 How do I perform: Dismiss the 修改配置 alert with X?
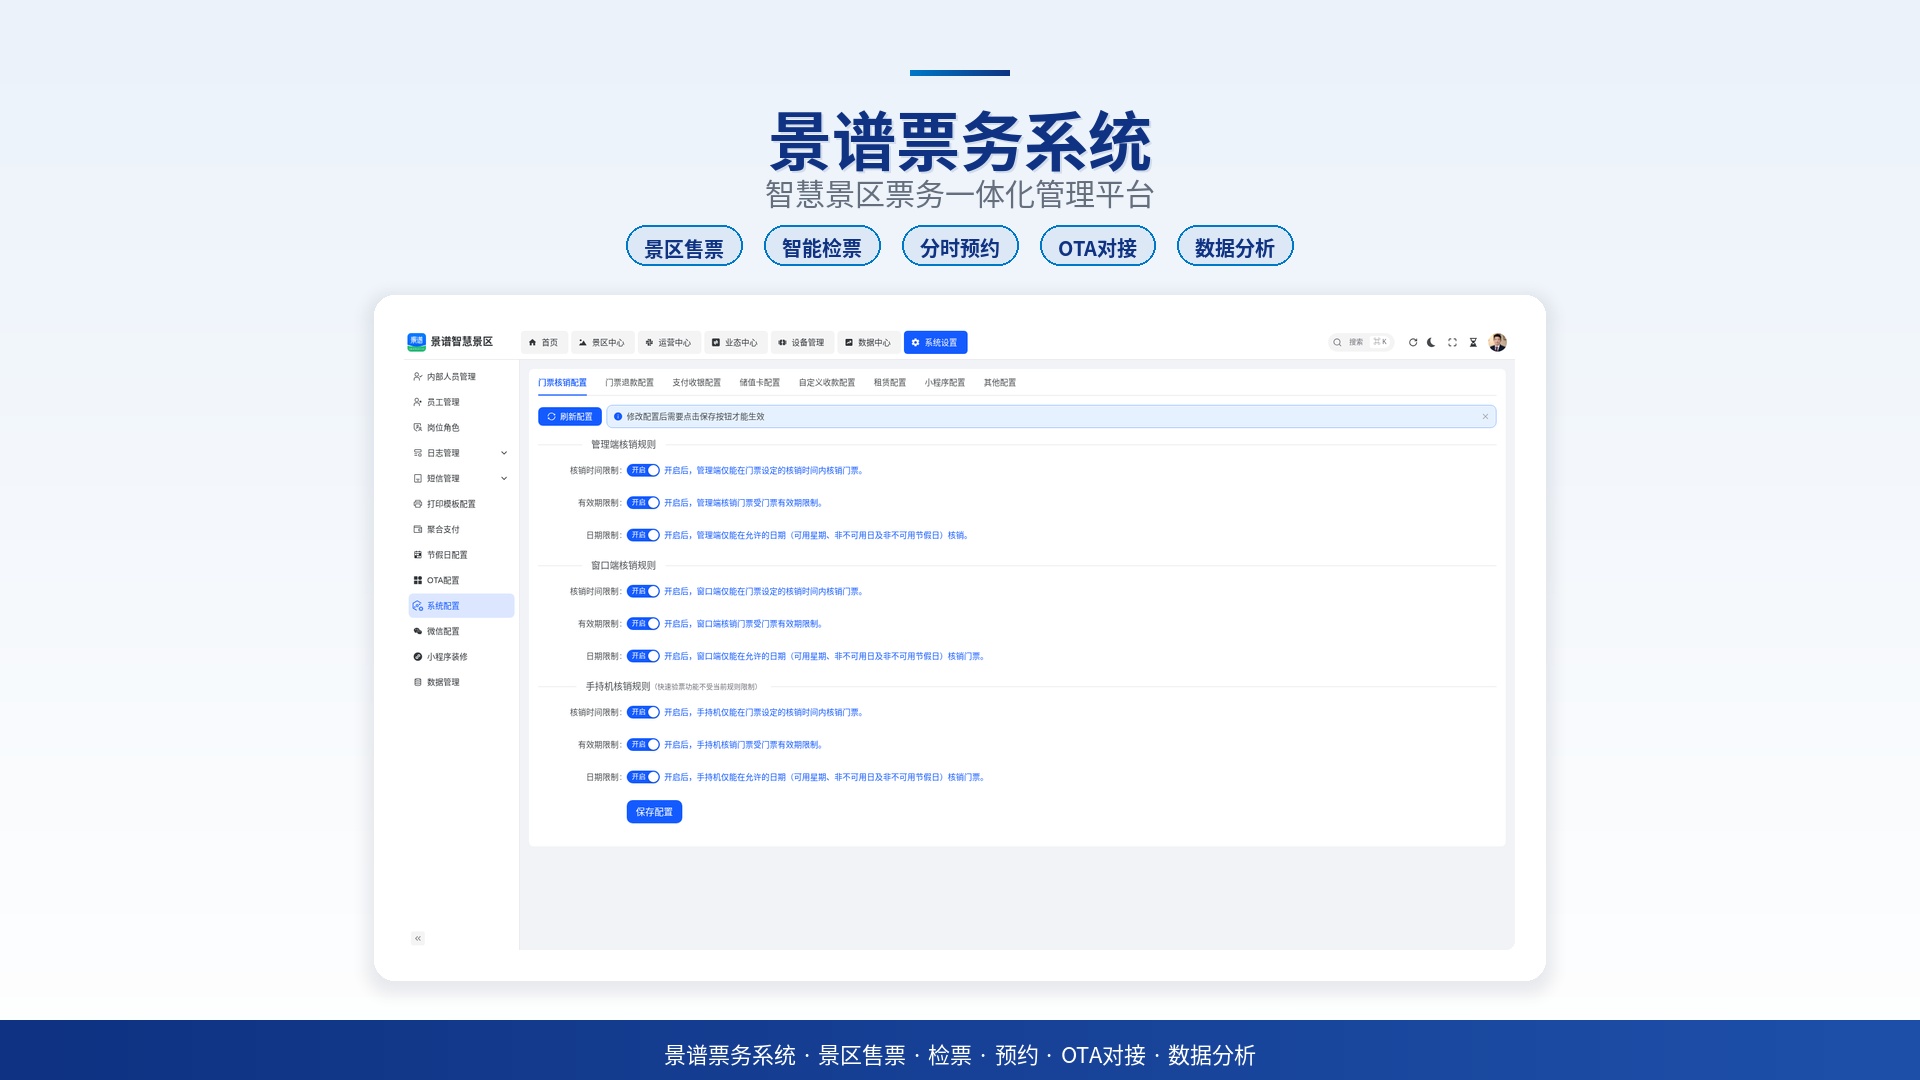pyautogui.click(x=1485, y=417)
